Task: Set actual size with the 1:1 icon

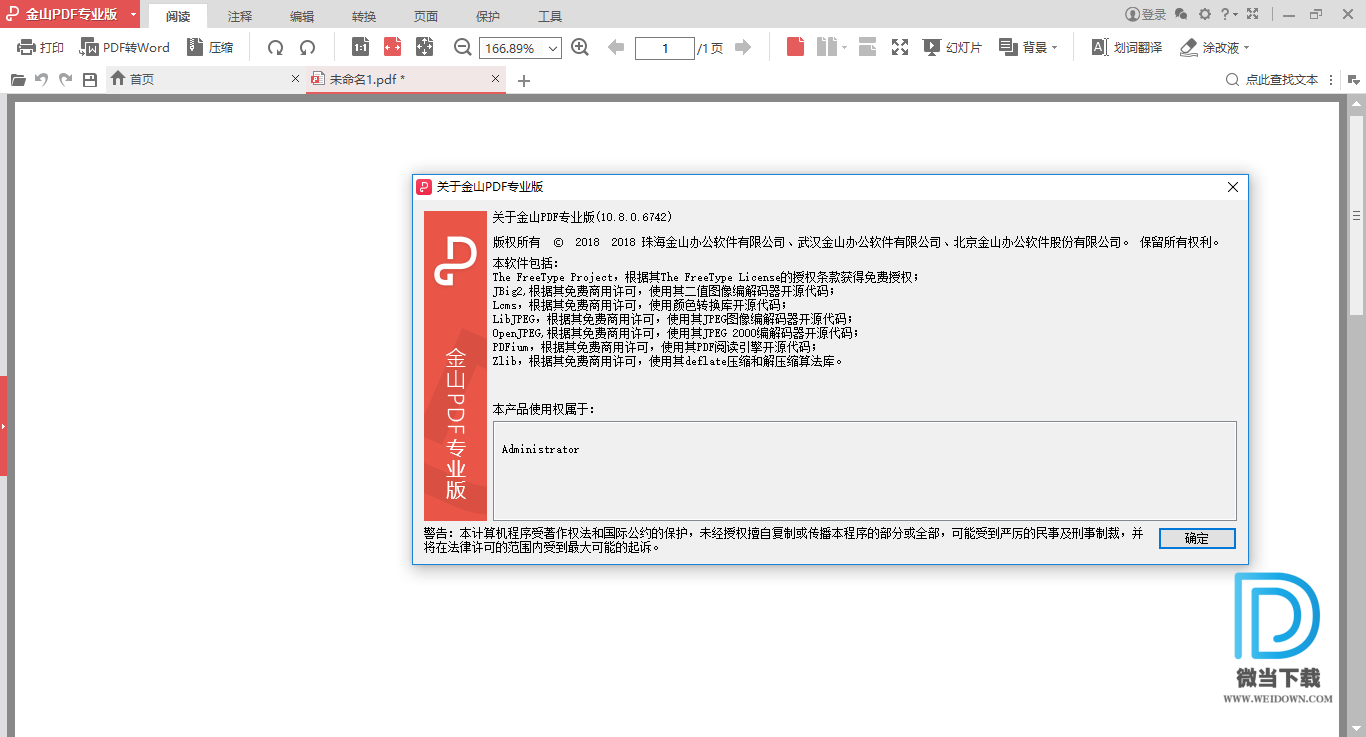Action: 361,47
